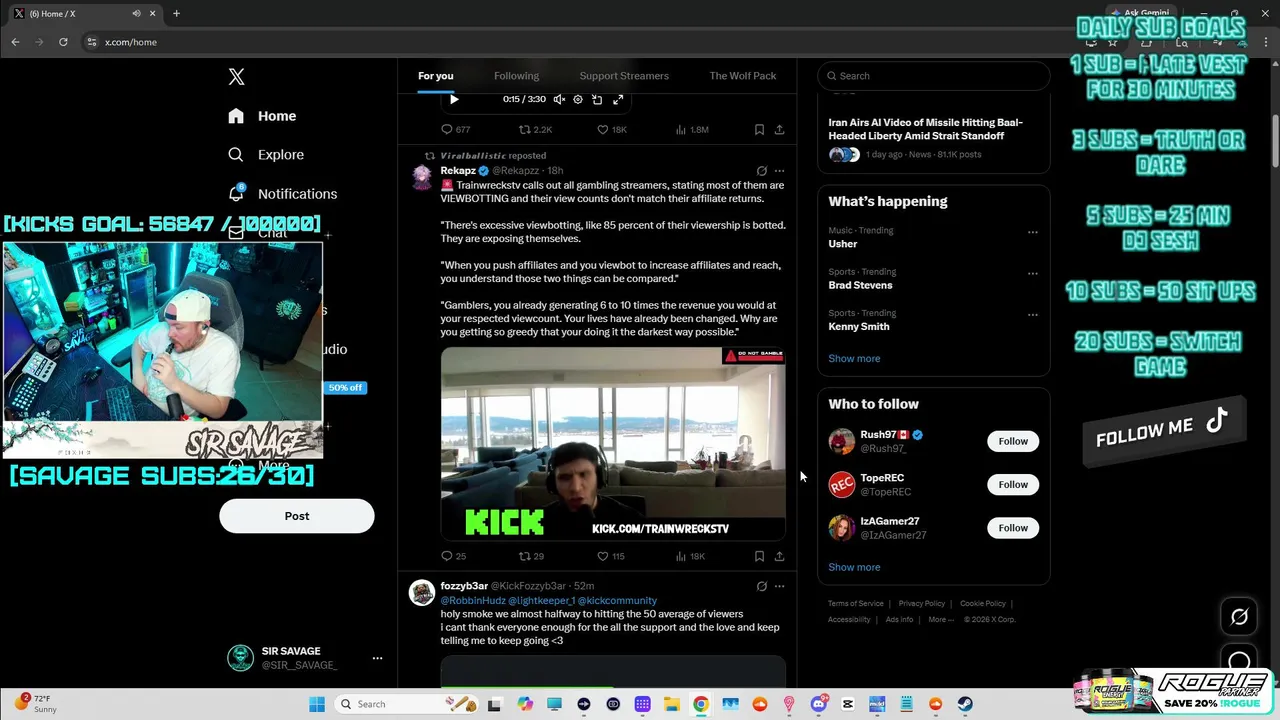
Task: Open more options for Kenny Smith trend
Action: click(x=1033, y=314)
